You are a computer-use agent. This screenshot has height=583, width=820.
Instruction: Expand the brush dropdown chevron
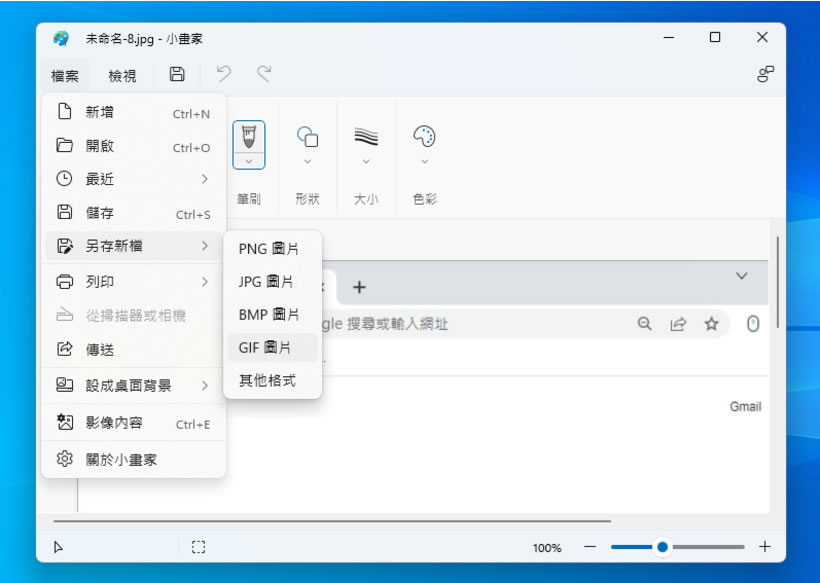[x=249, y=161]
